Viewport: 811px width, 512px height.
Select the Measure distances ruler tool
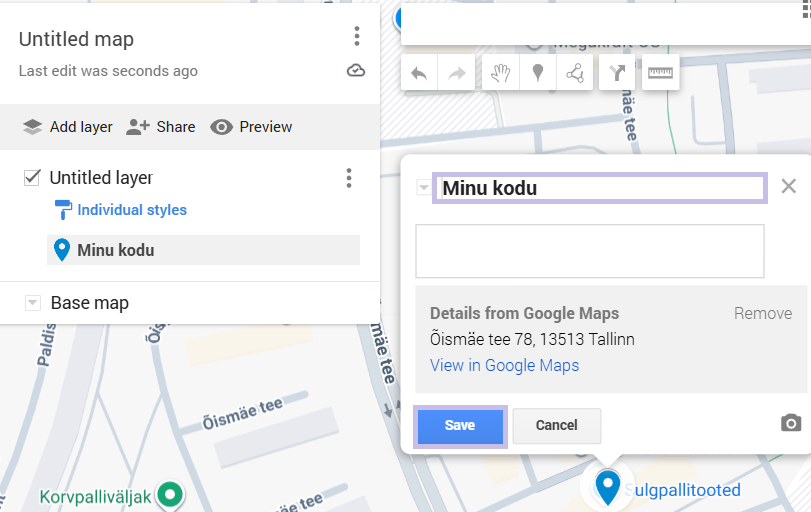coord(660,73)
